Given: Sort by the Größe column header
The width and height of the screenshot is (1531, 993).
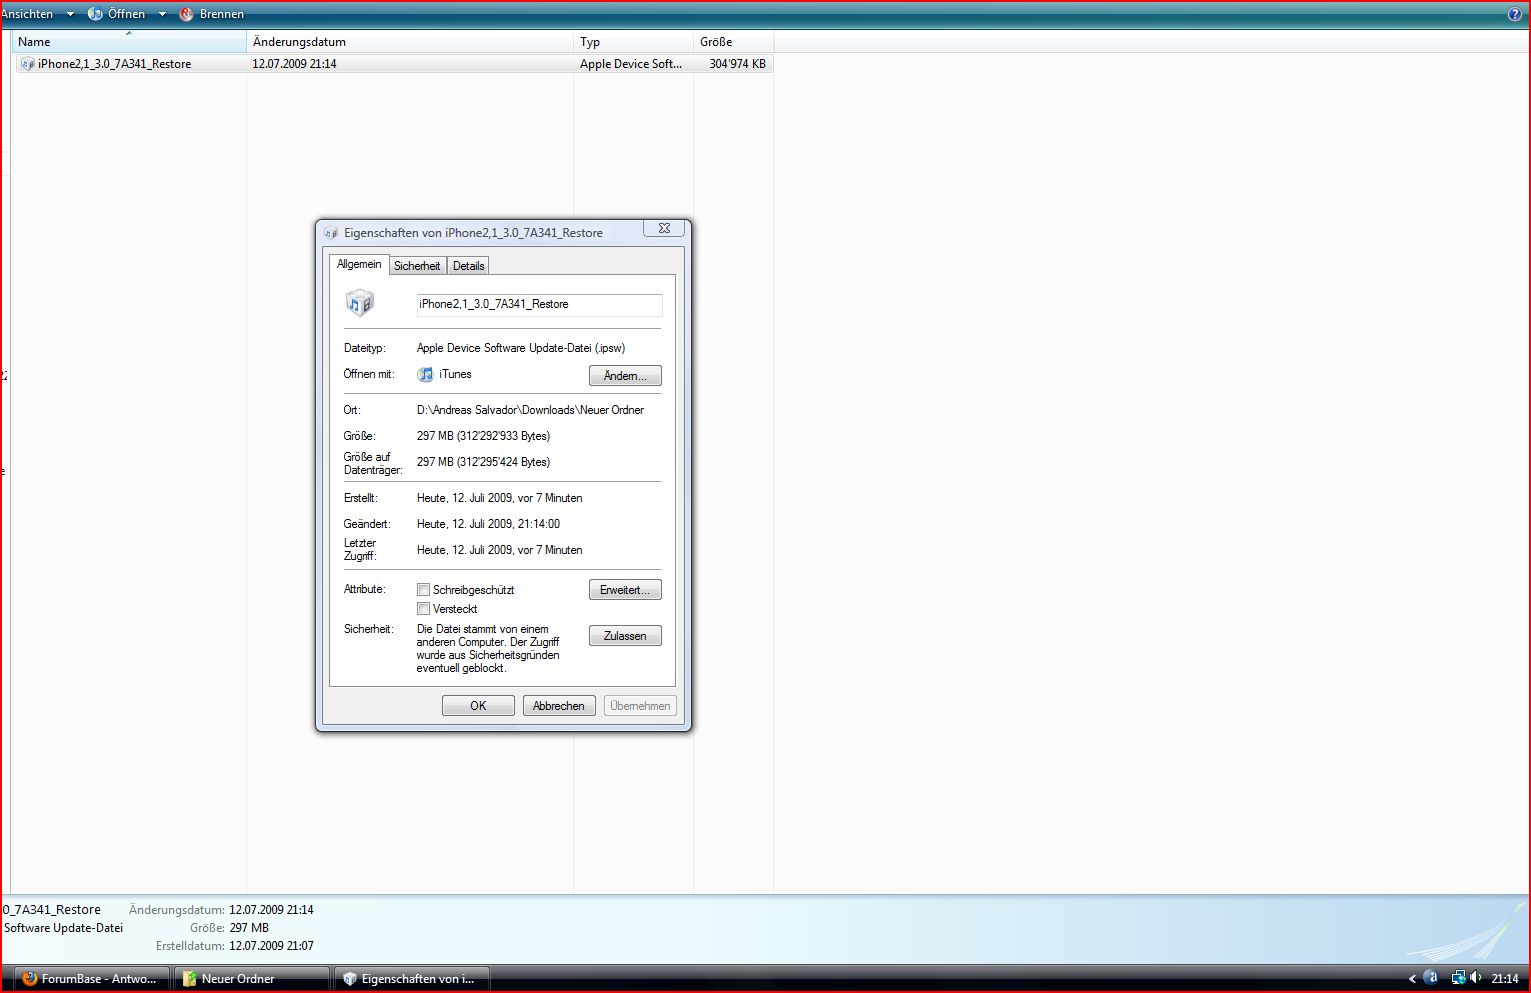Looking at the screenshot, I should pos(733,42).
